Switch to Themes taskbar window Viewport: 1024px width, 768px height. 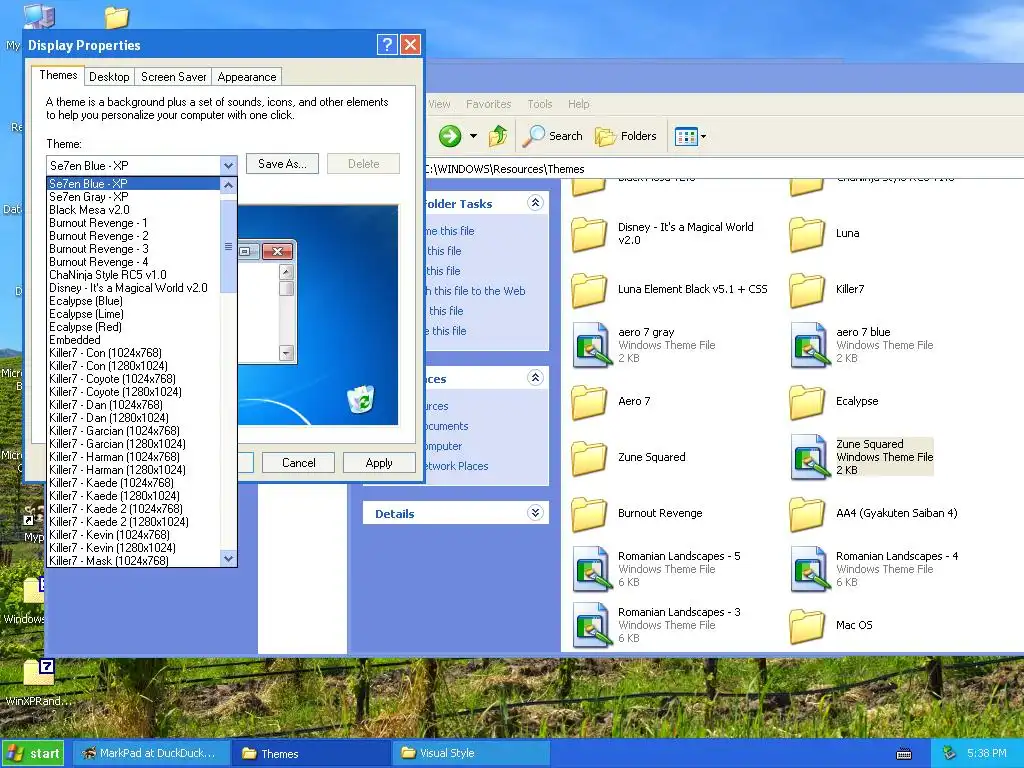point(312,754)
